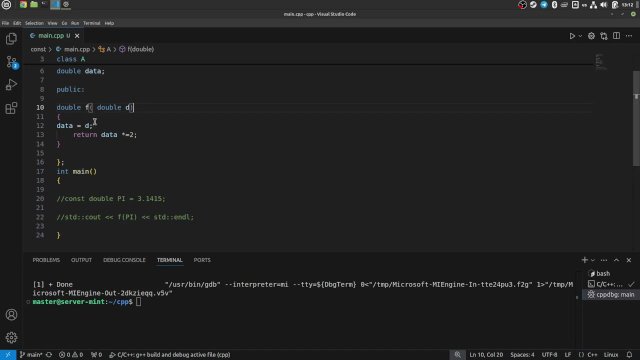Open errors and warnings count in status bar
Screen dimensions: 640x360
tap(71, 355)
